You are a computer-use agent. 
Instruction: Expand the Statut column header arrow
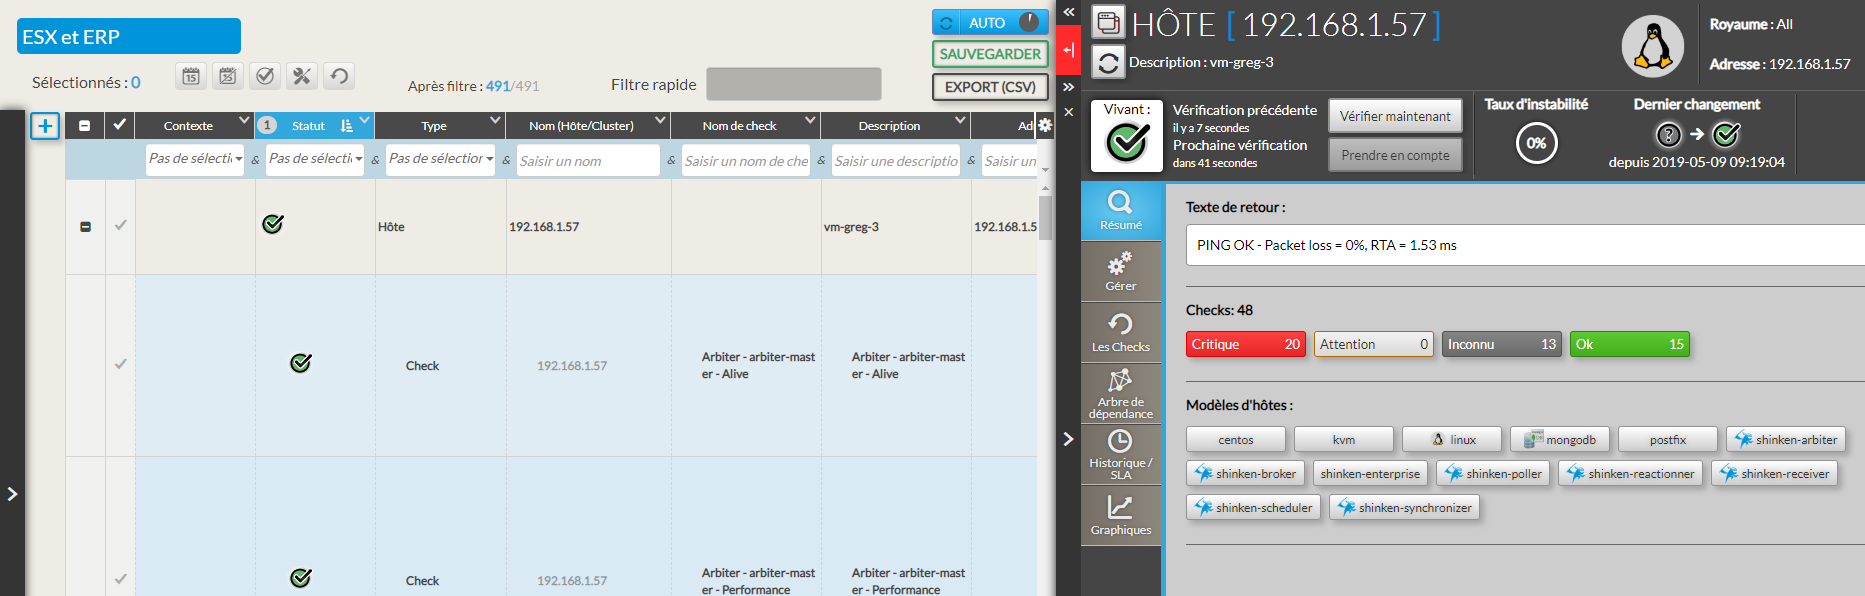pyautogui.click(x=364, y=121)
